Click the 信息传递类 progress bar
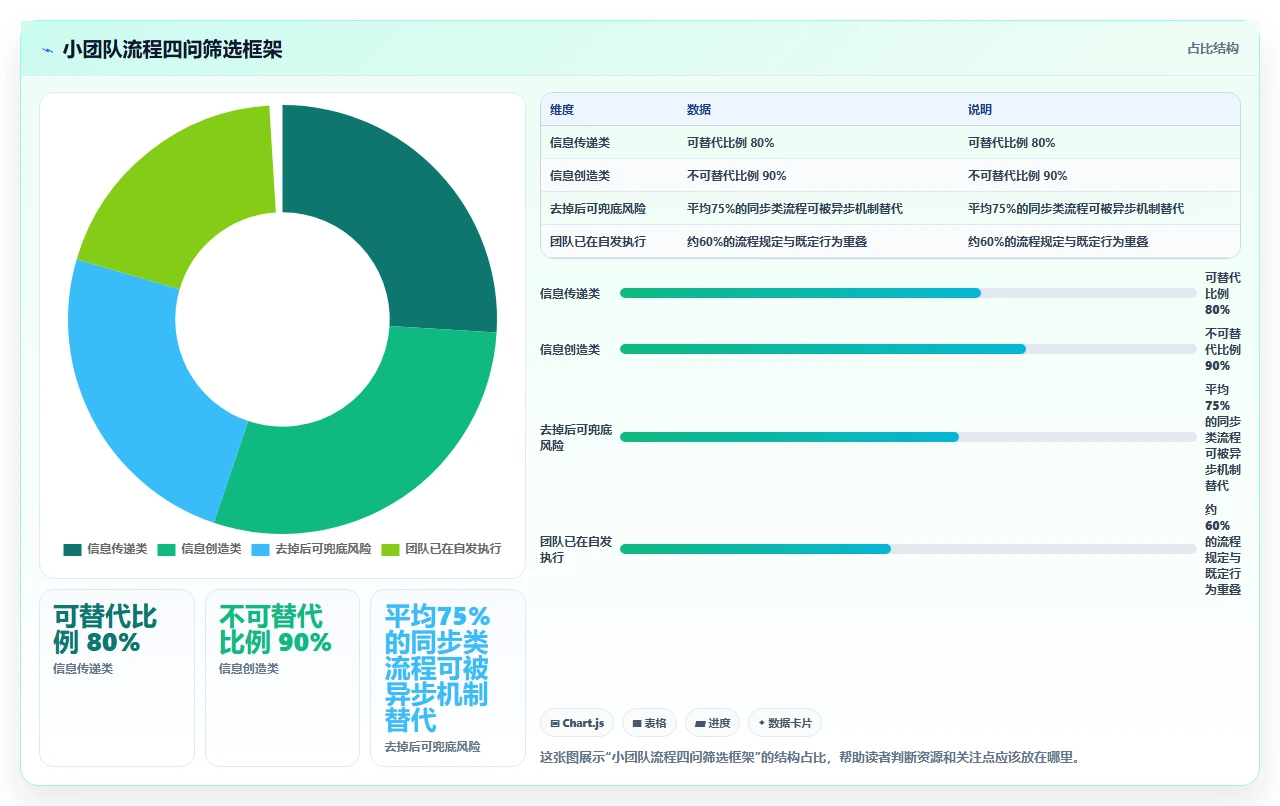 [x=908, y=293]
